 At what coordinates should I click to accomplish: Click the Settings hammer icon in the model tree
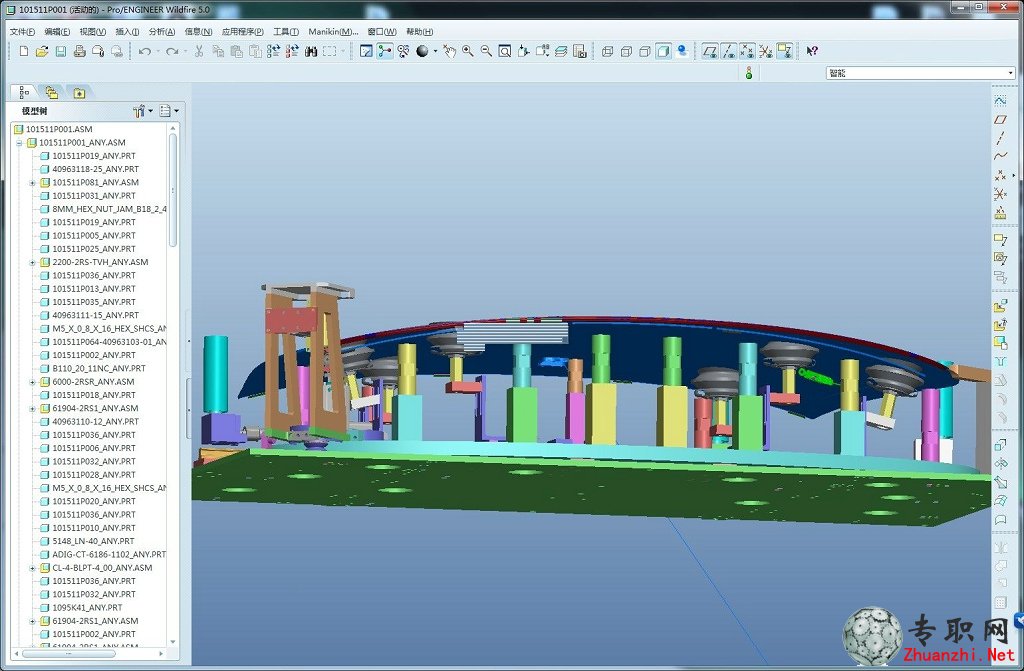pos(139,111)
